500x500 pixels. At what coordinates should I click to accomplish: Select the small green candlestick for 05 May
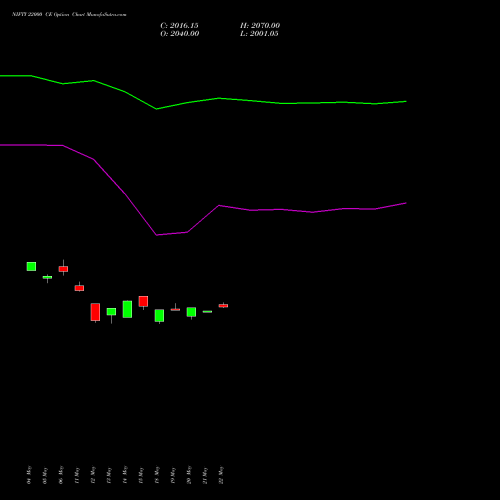(47, 277)
